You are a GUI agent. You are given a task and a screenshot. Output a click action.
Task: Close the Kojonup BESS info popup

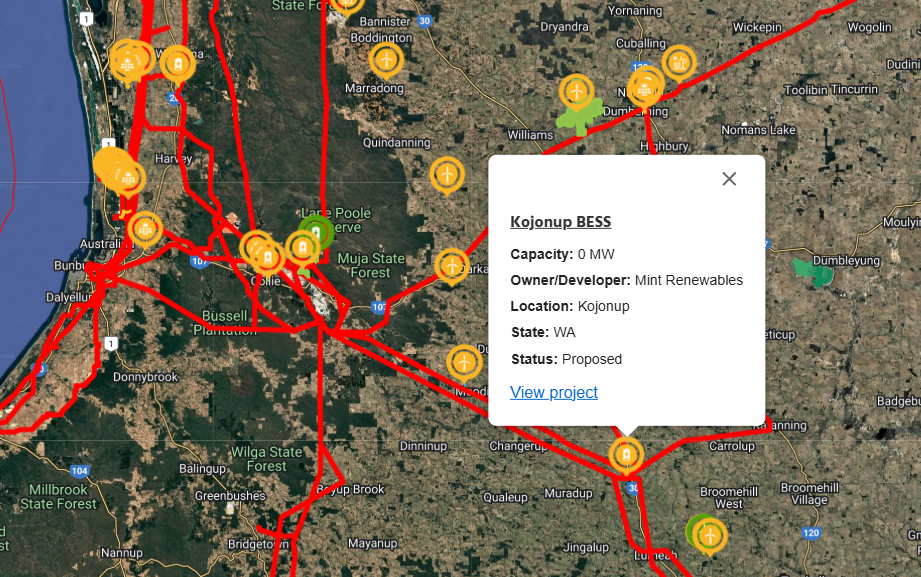click(729, 179)
